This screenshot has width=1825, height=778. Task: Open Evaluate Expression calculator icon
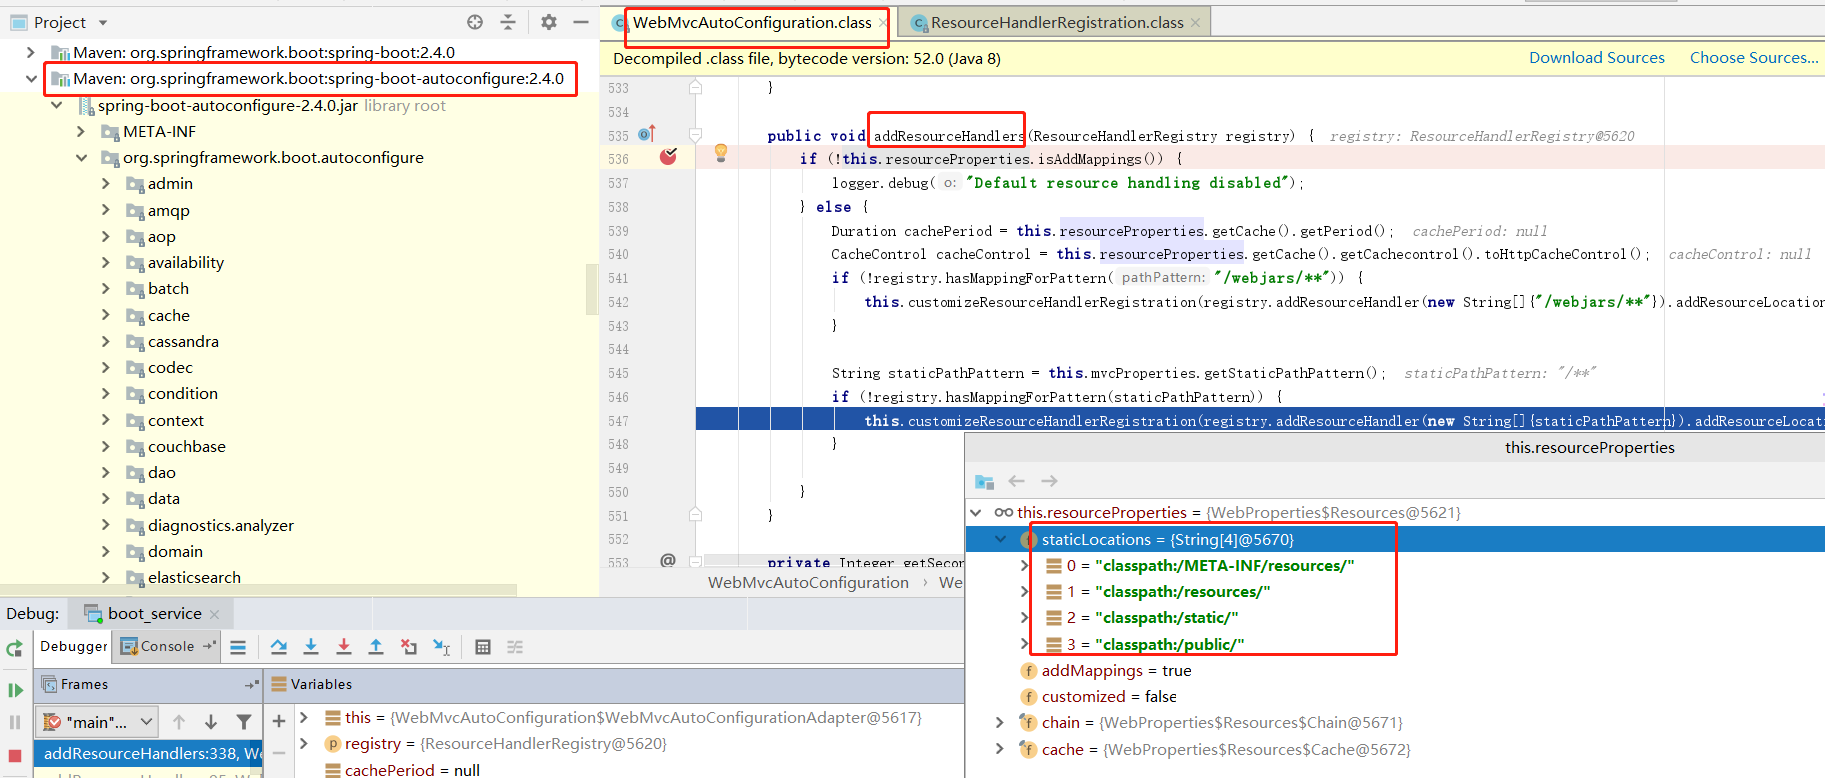(483, 647)
